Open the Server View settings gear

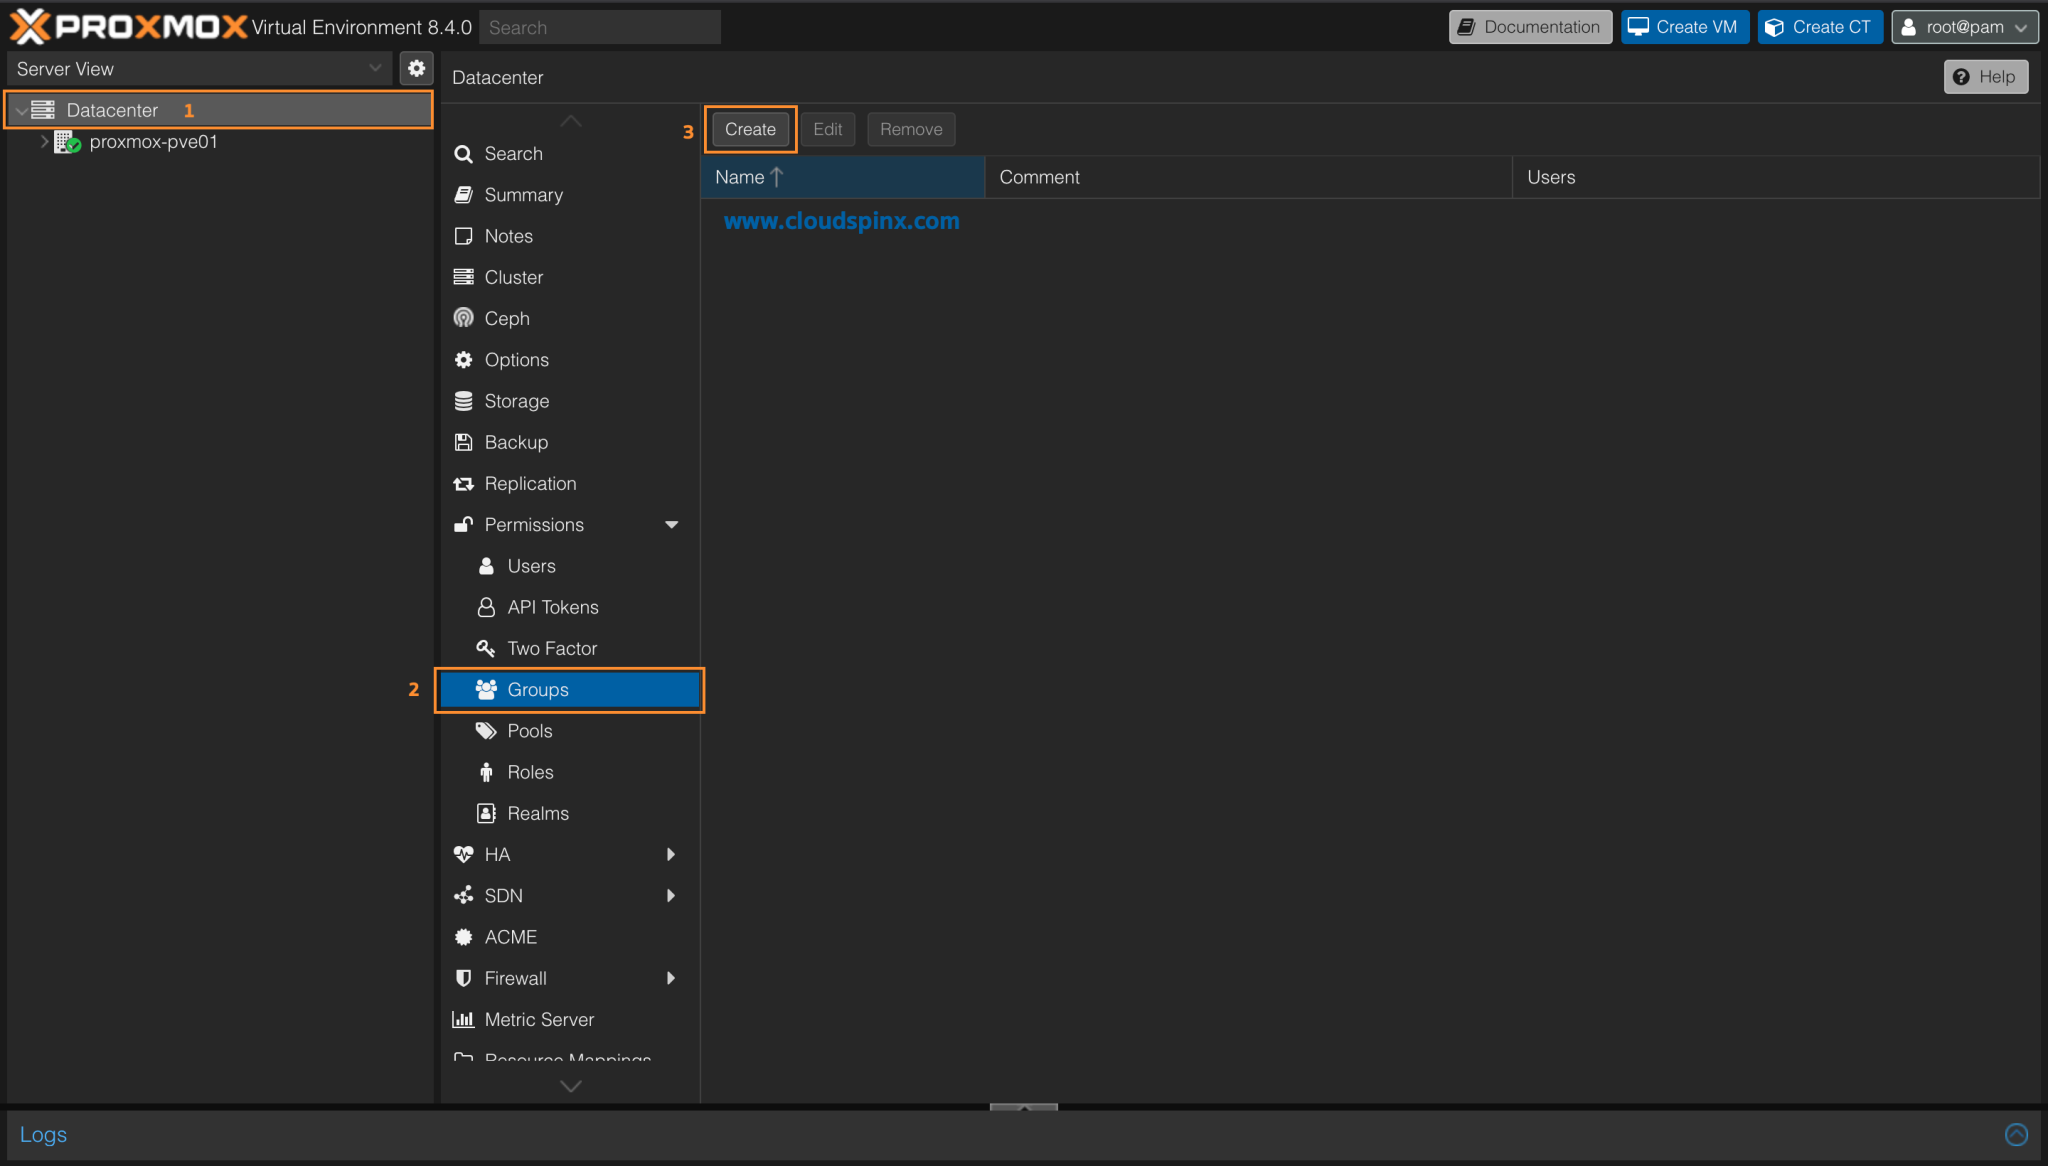pyautogui.click(x=417, y=68)
